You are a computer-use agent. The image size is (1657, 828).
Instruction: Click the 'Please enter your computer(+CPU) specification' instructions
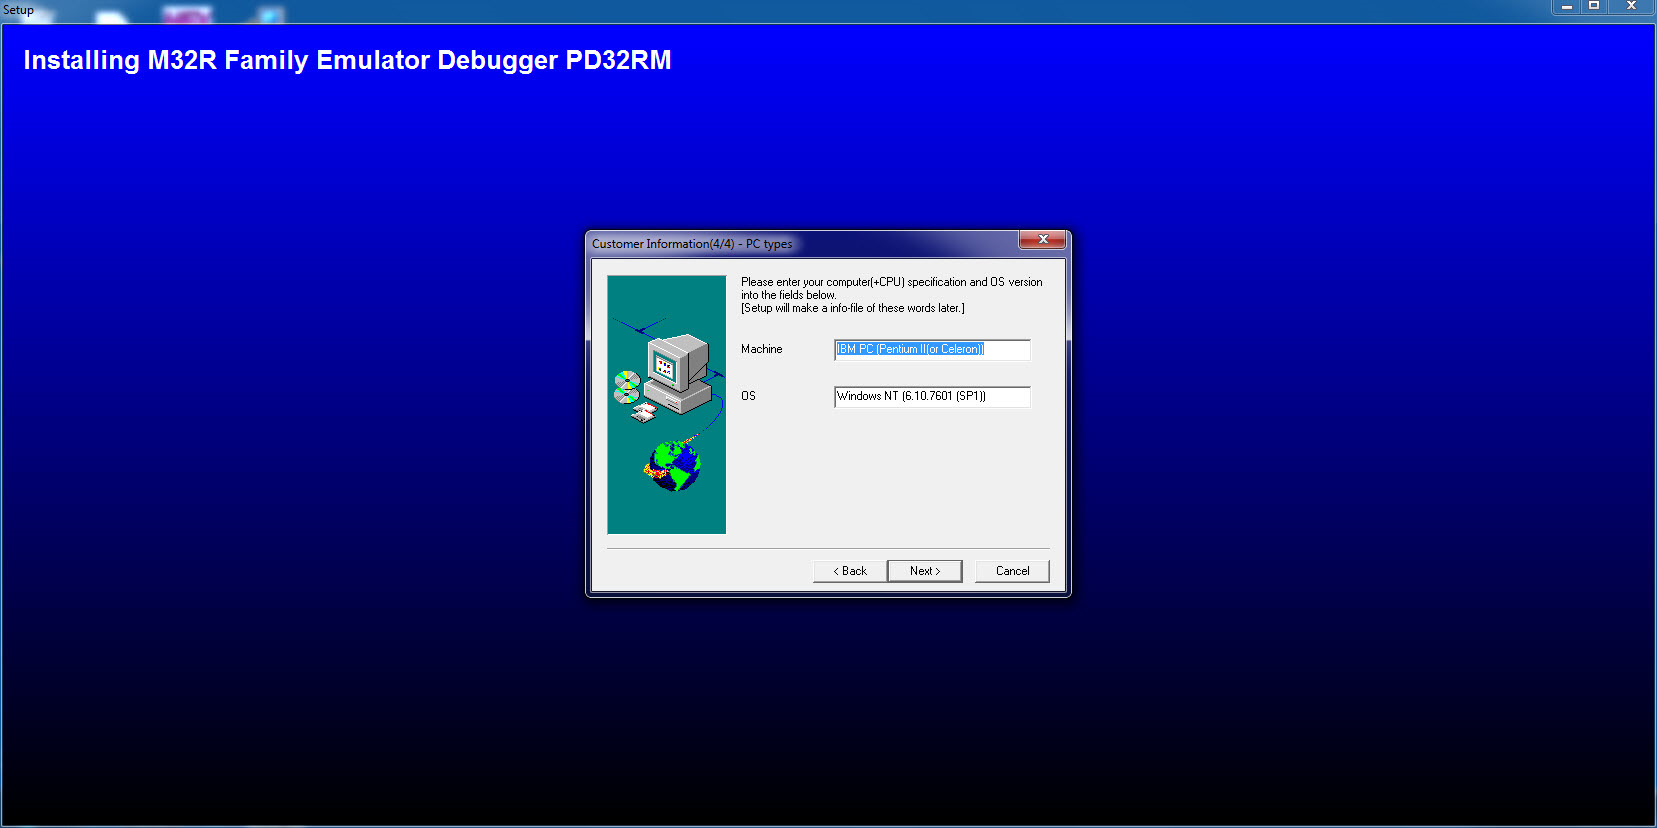pyautogui.click(x=891, y=295)
